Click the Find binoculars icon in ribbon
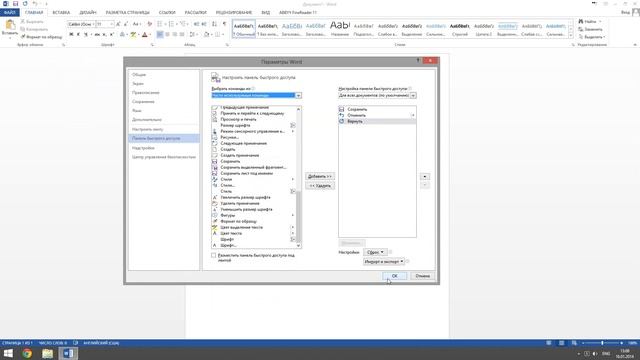This screenshot has height=360, width=640. coord(581,21)
